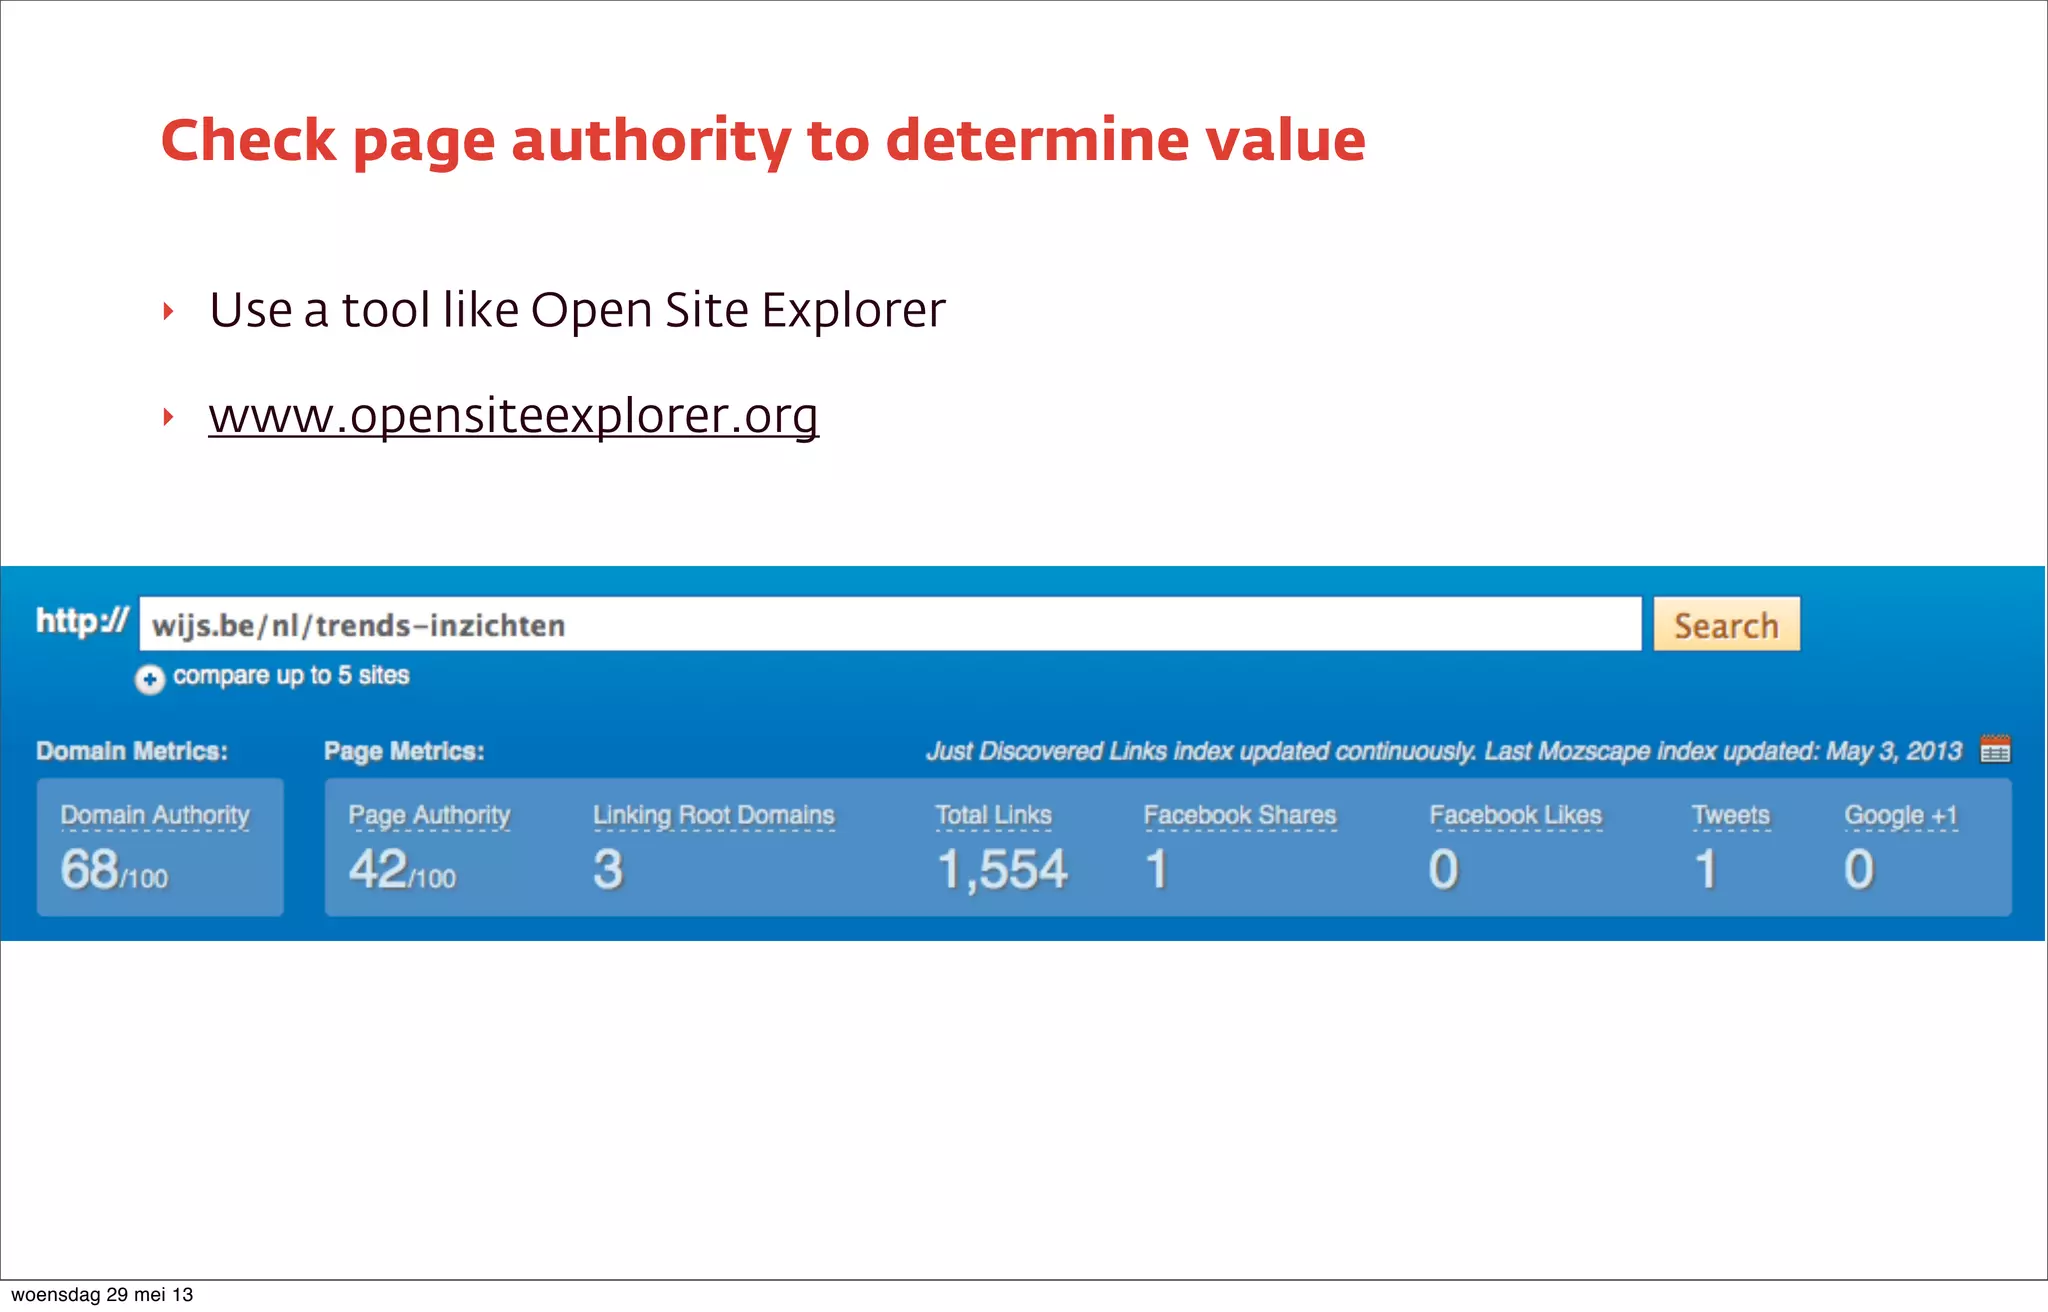2048x1312 pixels.
Task: Click the Domain Authority label
Action: (x=155, y=815)
